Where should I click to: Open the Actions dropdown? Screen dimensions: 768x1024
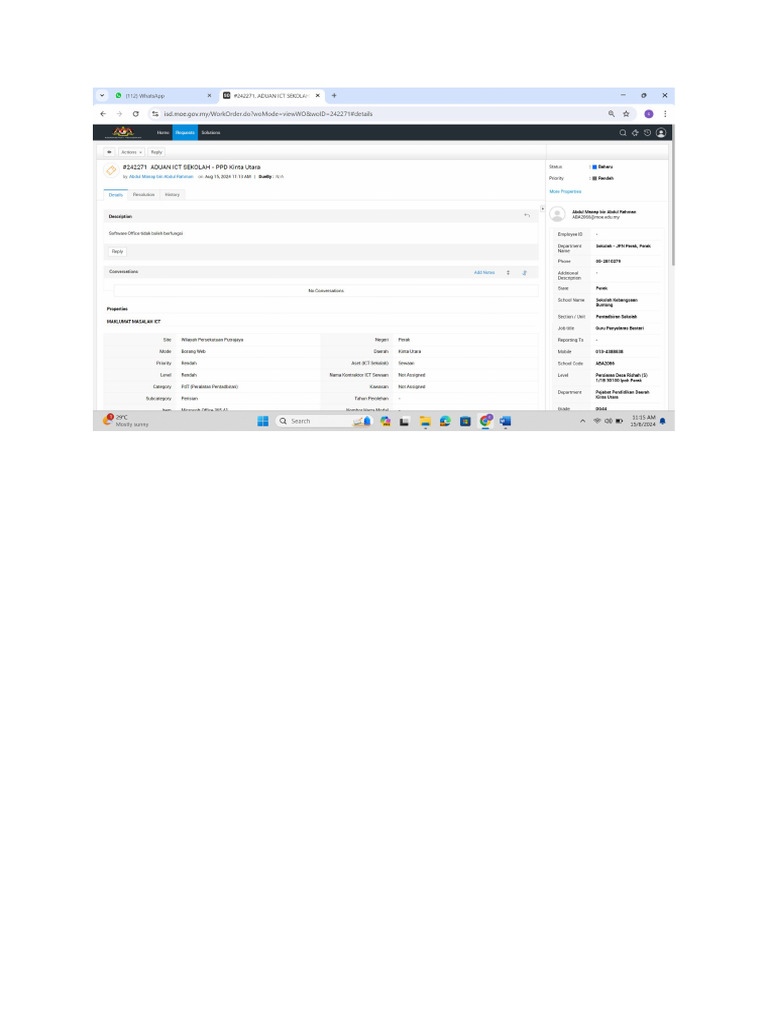tap(131, 152)
